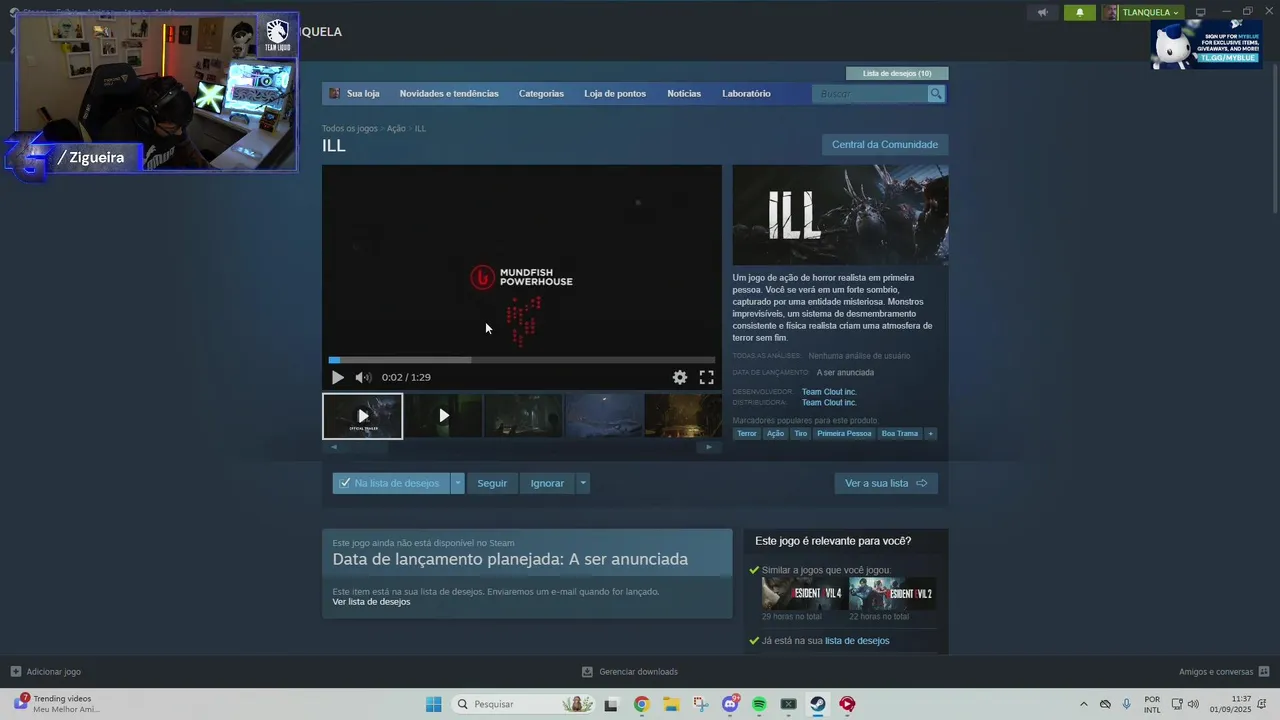The height and width of the screenshot is (720, 1280).
Task: Expand the wishlist button dropdown arrow
Action: click(x=458, y=483)
